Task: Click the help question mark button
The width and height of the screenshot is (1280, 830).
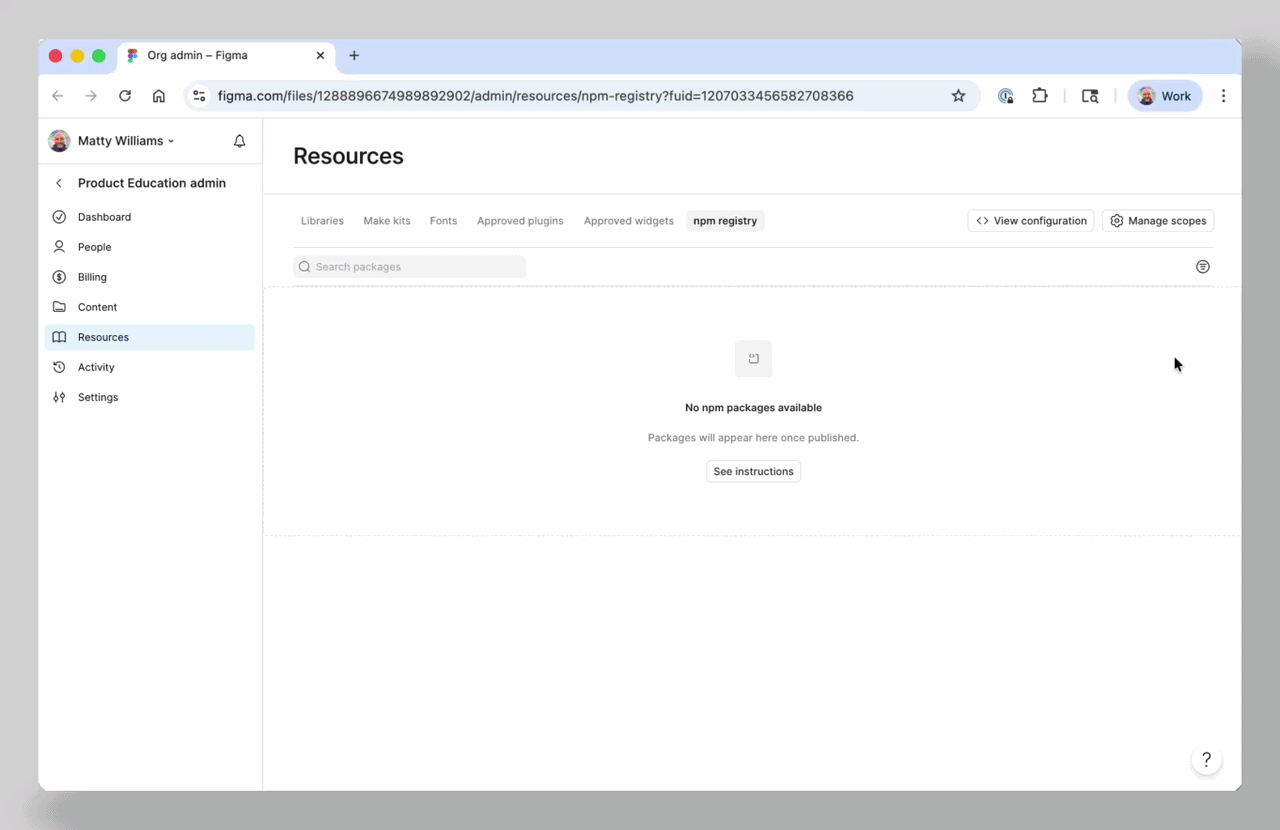Action: [x=1207, y=760]
